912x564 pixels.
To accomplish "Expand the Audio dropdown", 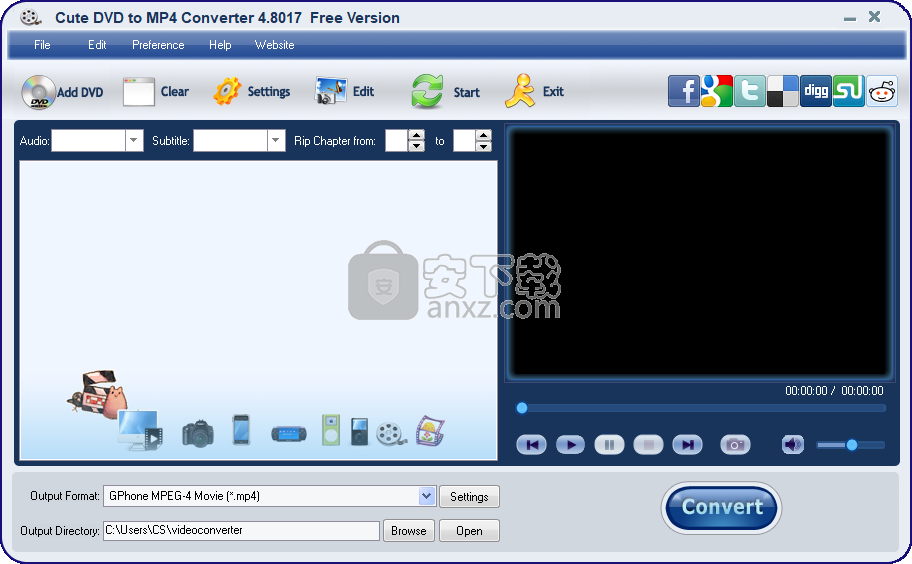I will coord(134,141).
